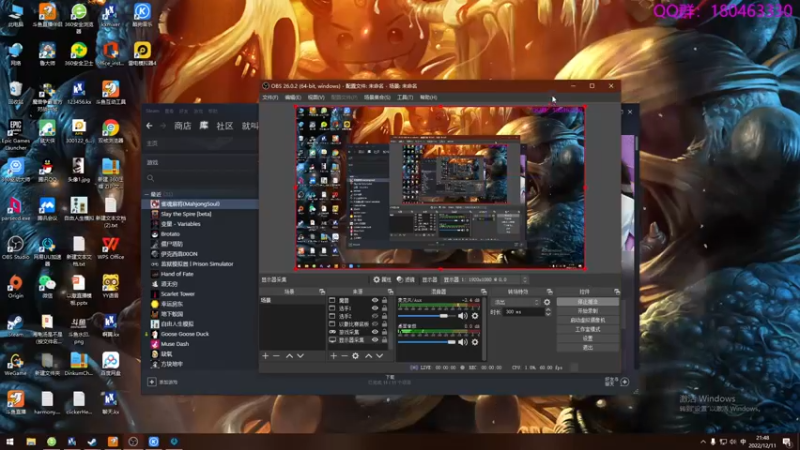Collapse the 最近 category in Steam library
Viewport: 800px width, 450px height.
tap(147, 194)
